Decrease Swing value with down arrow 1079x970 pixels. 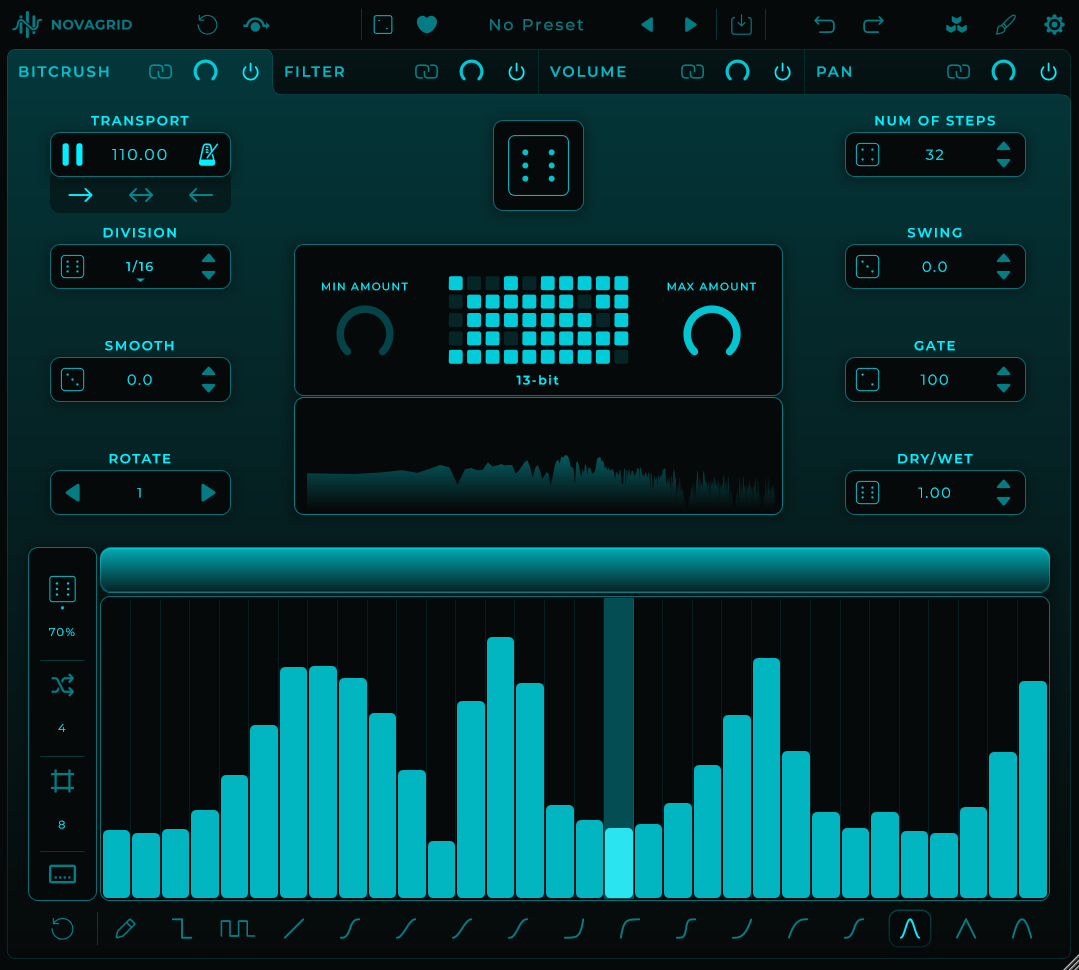(1003, 275)
